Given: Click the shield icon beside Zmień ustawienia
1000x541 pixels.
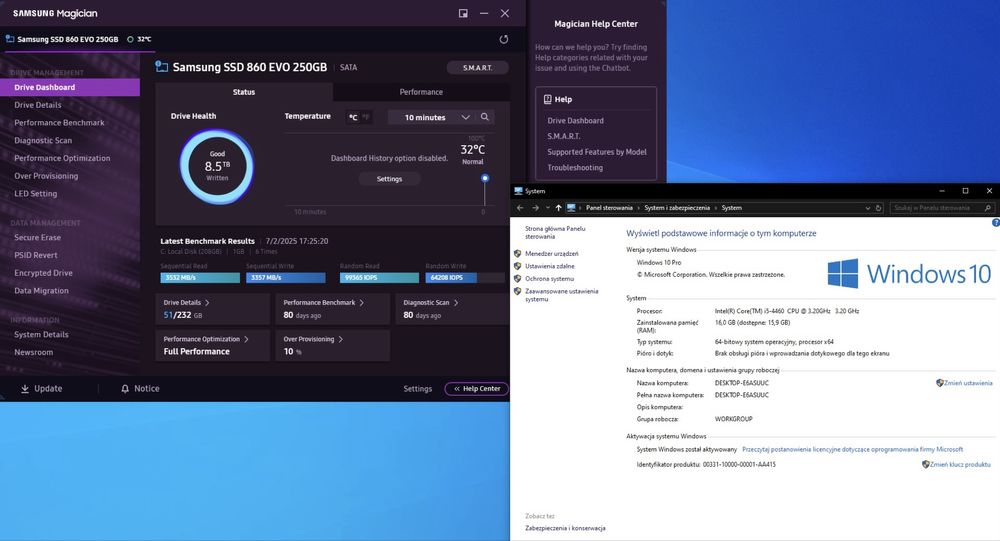Looking at the screenshot, I should 939,383.
